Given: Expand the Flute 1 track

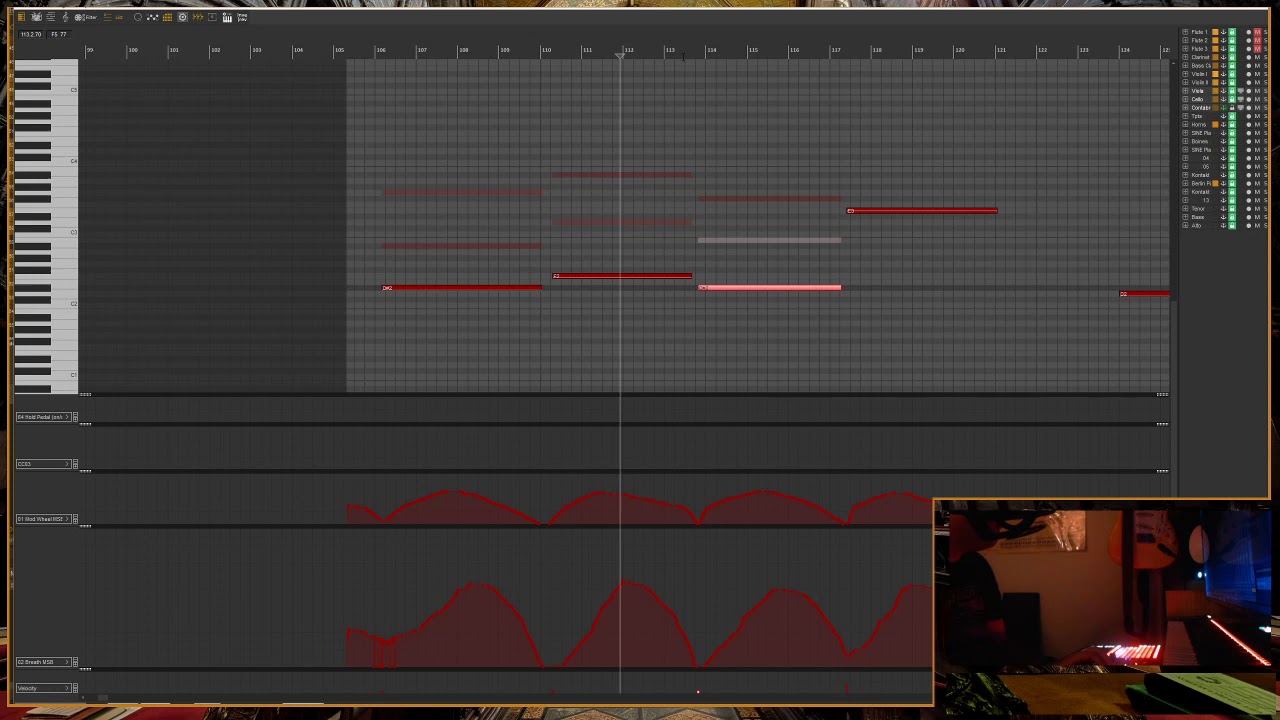Looking at the screenshot, I should tap(1185, 32).
